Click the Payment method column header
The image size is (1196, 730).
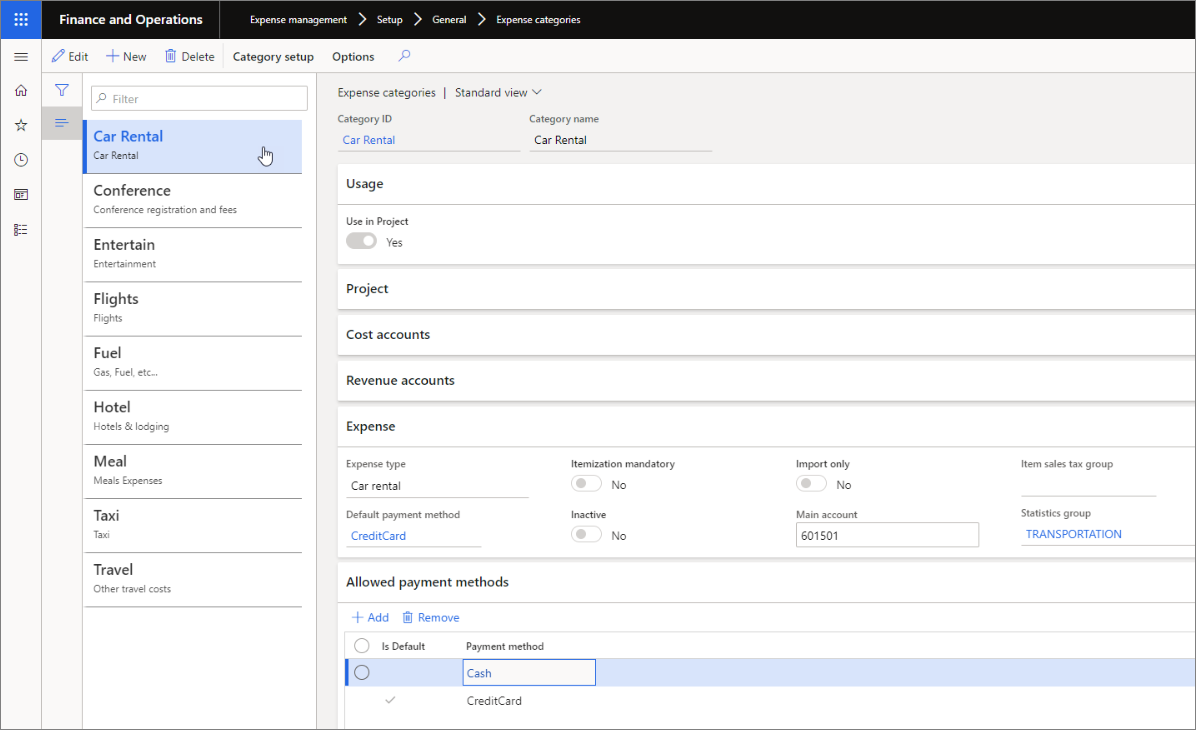(505, 646)
